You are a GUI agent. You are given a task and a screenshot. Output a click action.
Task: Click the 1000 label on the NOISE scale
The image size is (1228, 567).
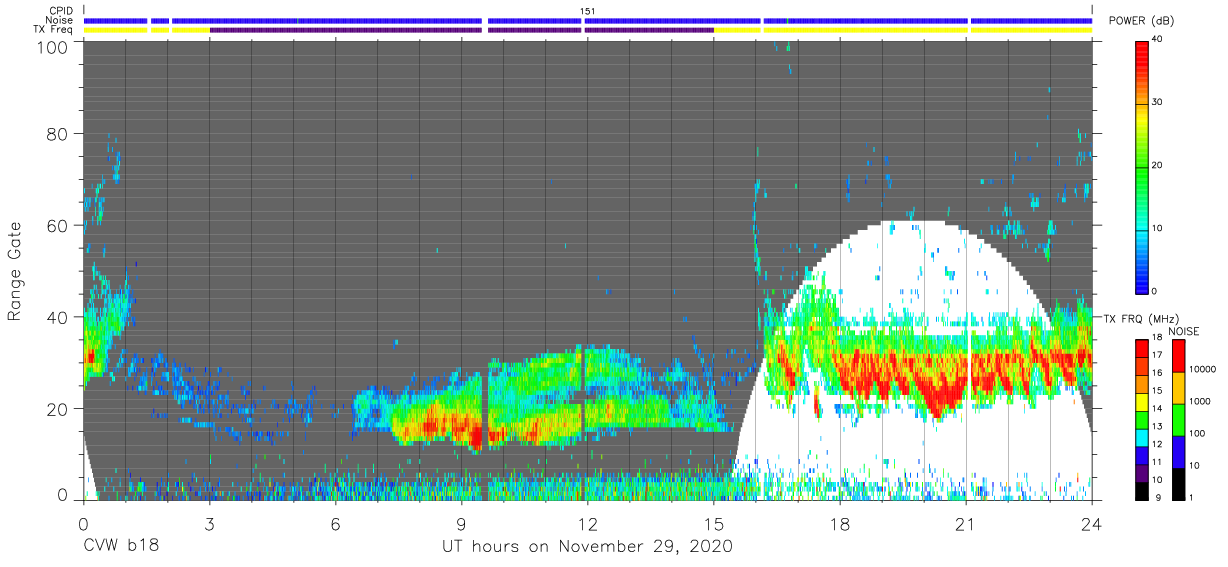coord(1201,400)
